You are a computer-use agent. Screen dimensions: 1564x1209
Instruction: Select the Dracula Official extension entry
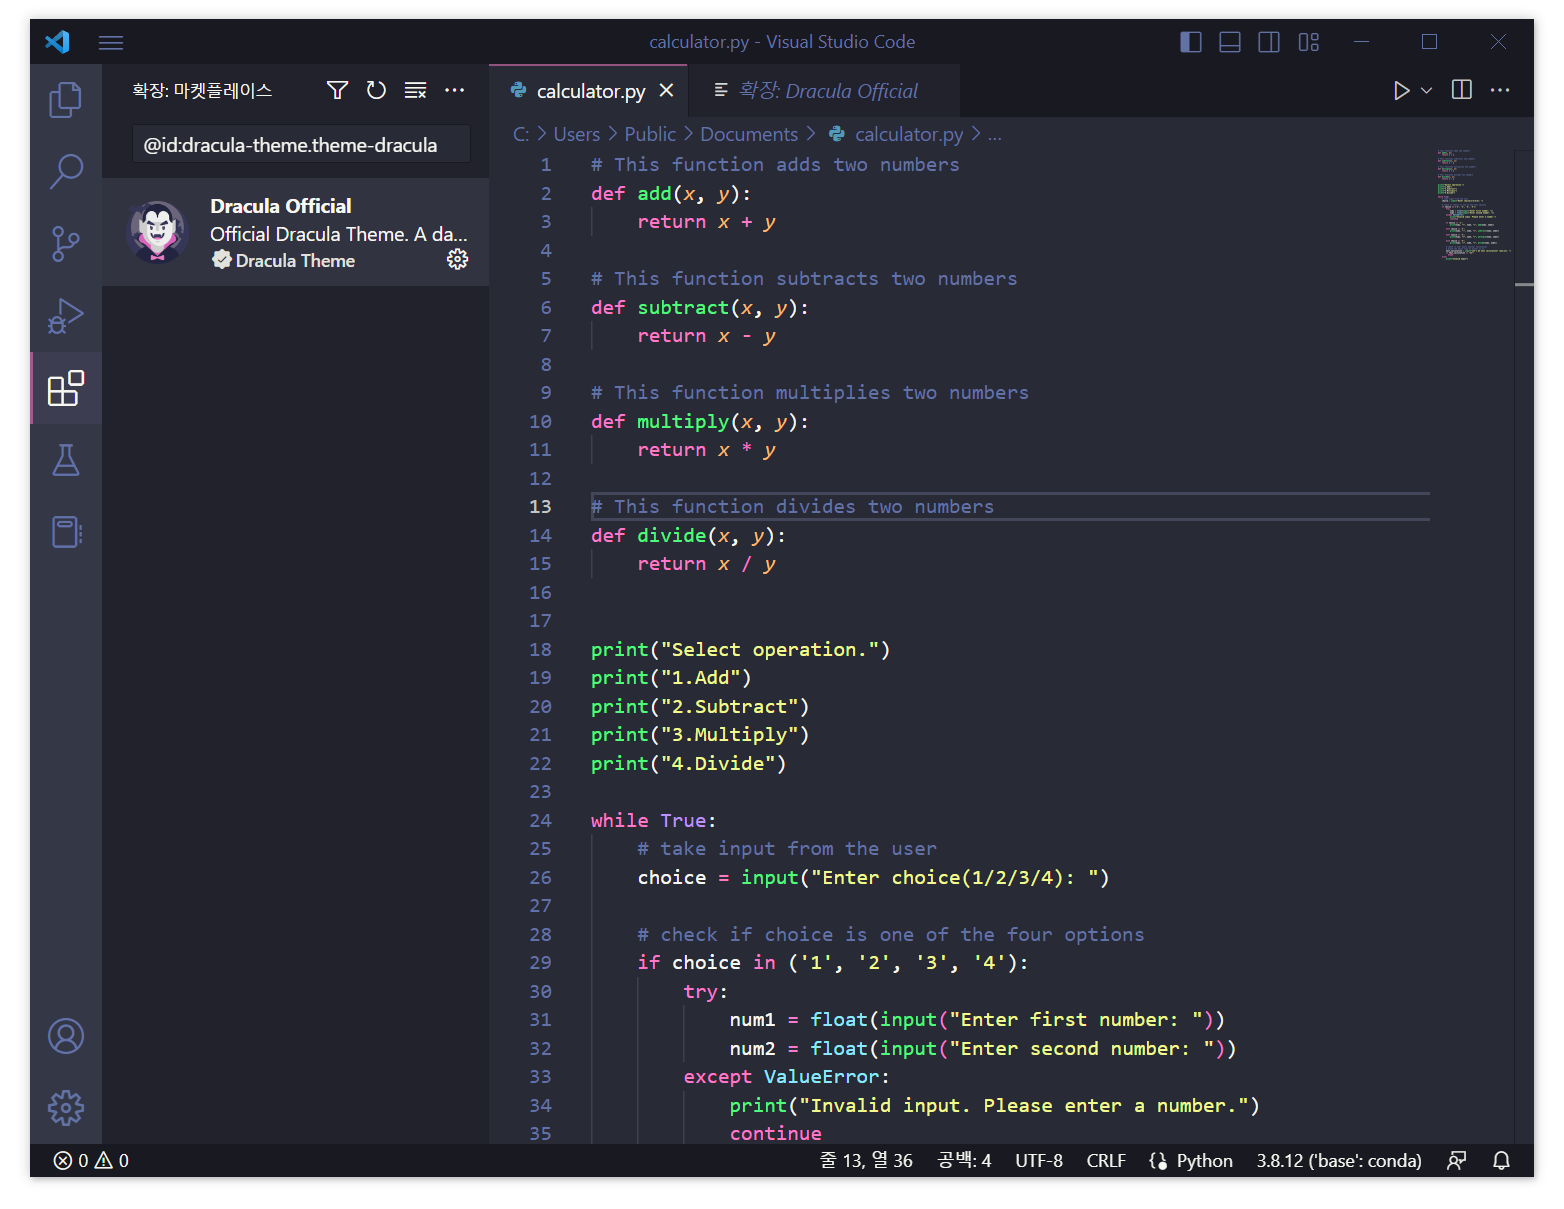pyautogui.click(x=295, y=233)
